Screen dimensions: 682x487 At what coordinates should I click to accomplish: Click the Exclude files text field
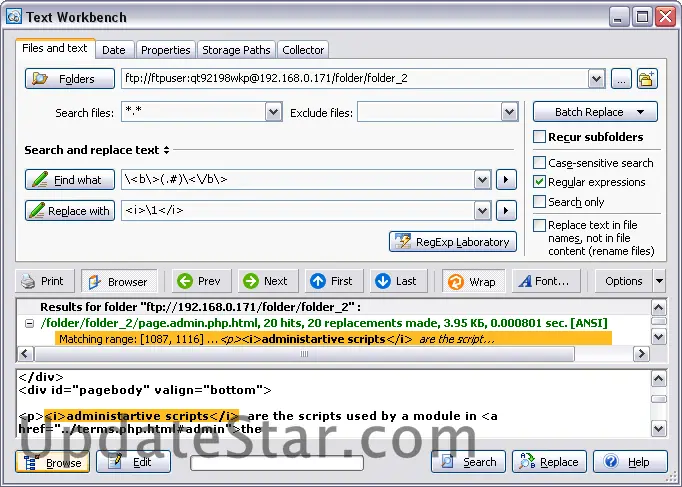coord(429,112)
